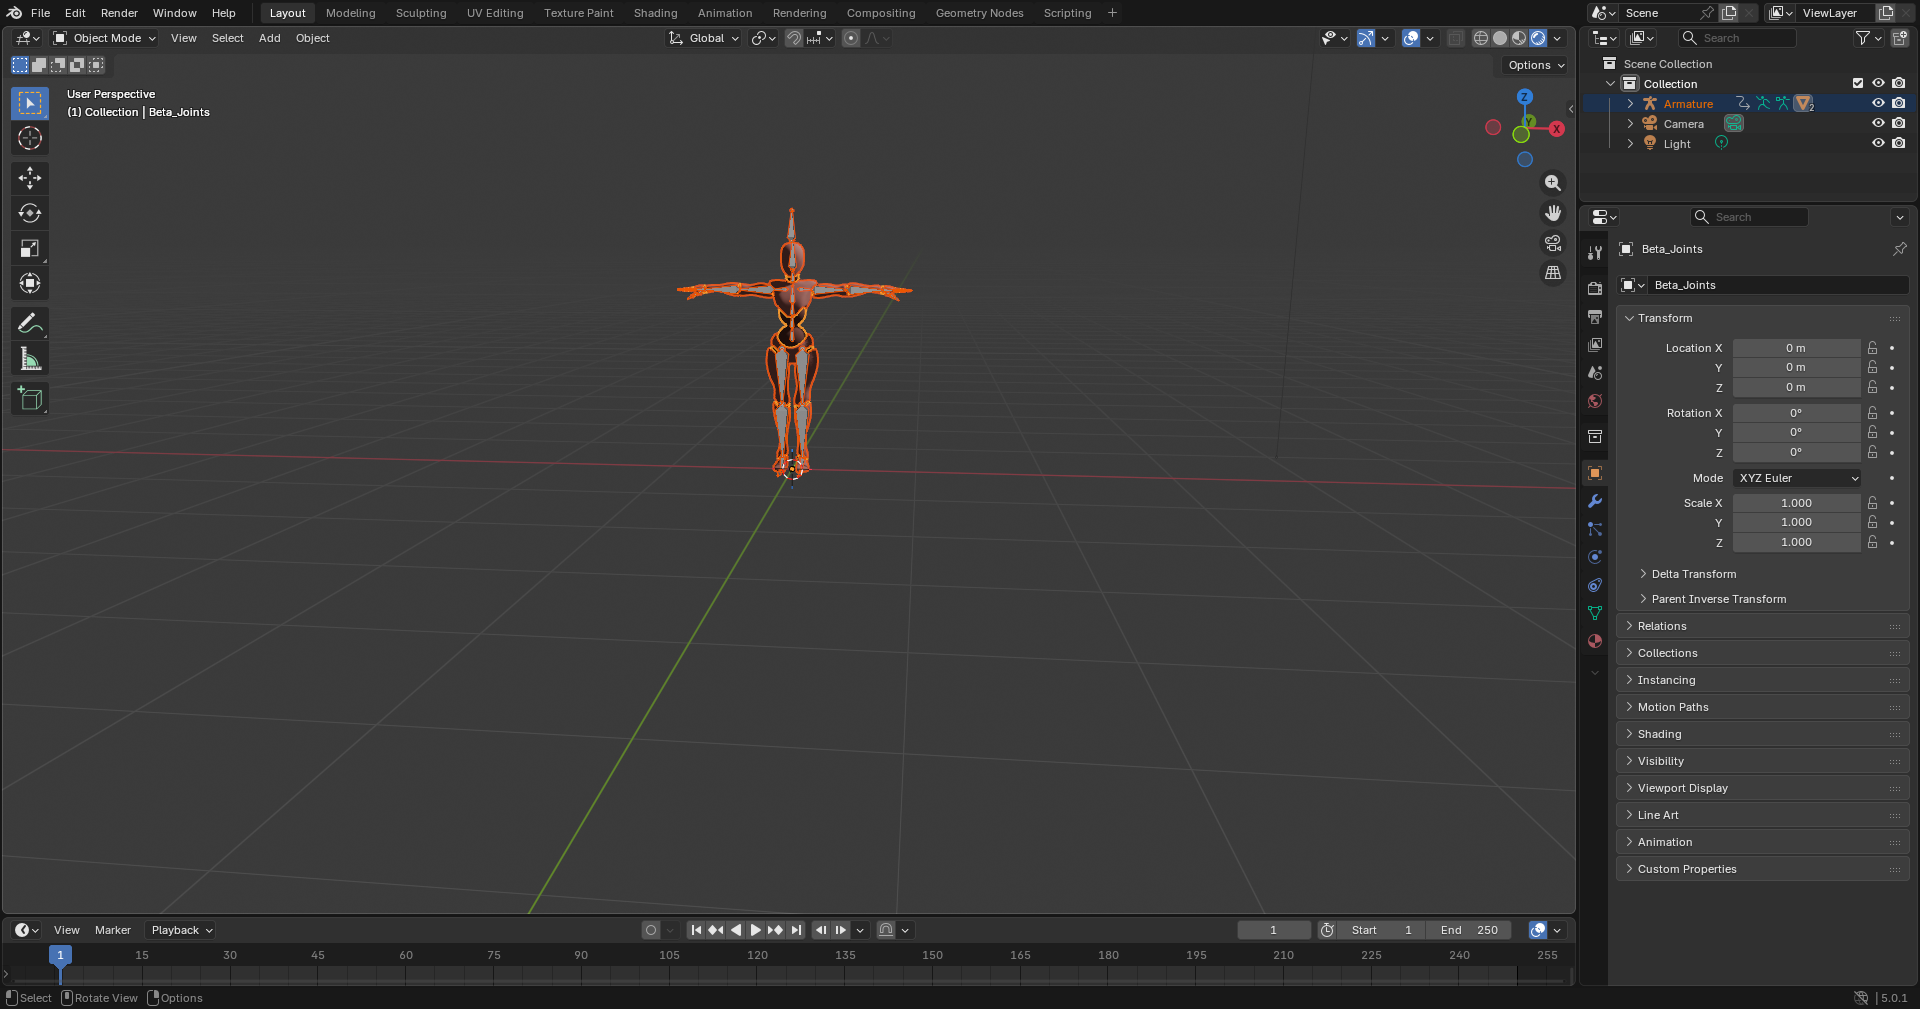This screenshot has width=1920, height=1009.
Task: Play the animation forward
Action: click(756, 930)
